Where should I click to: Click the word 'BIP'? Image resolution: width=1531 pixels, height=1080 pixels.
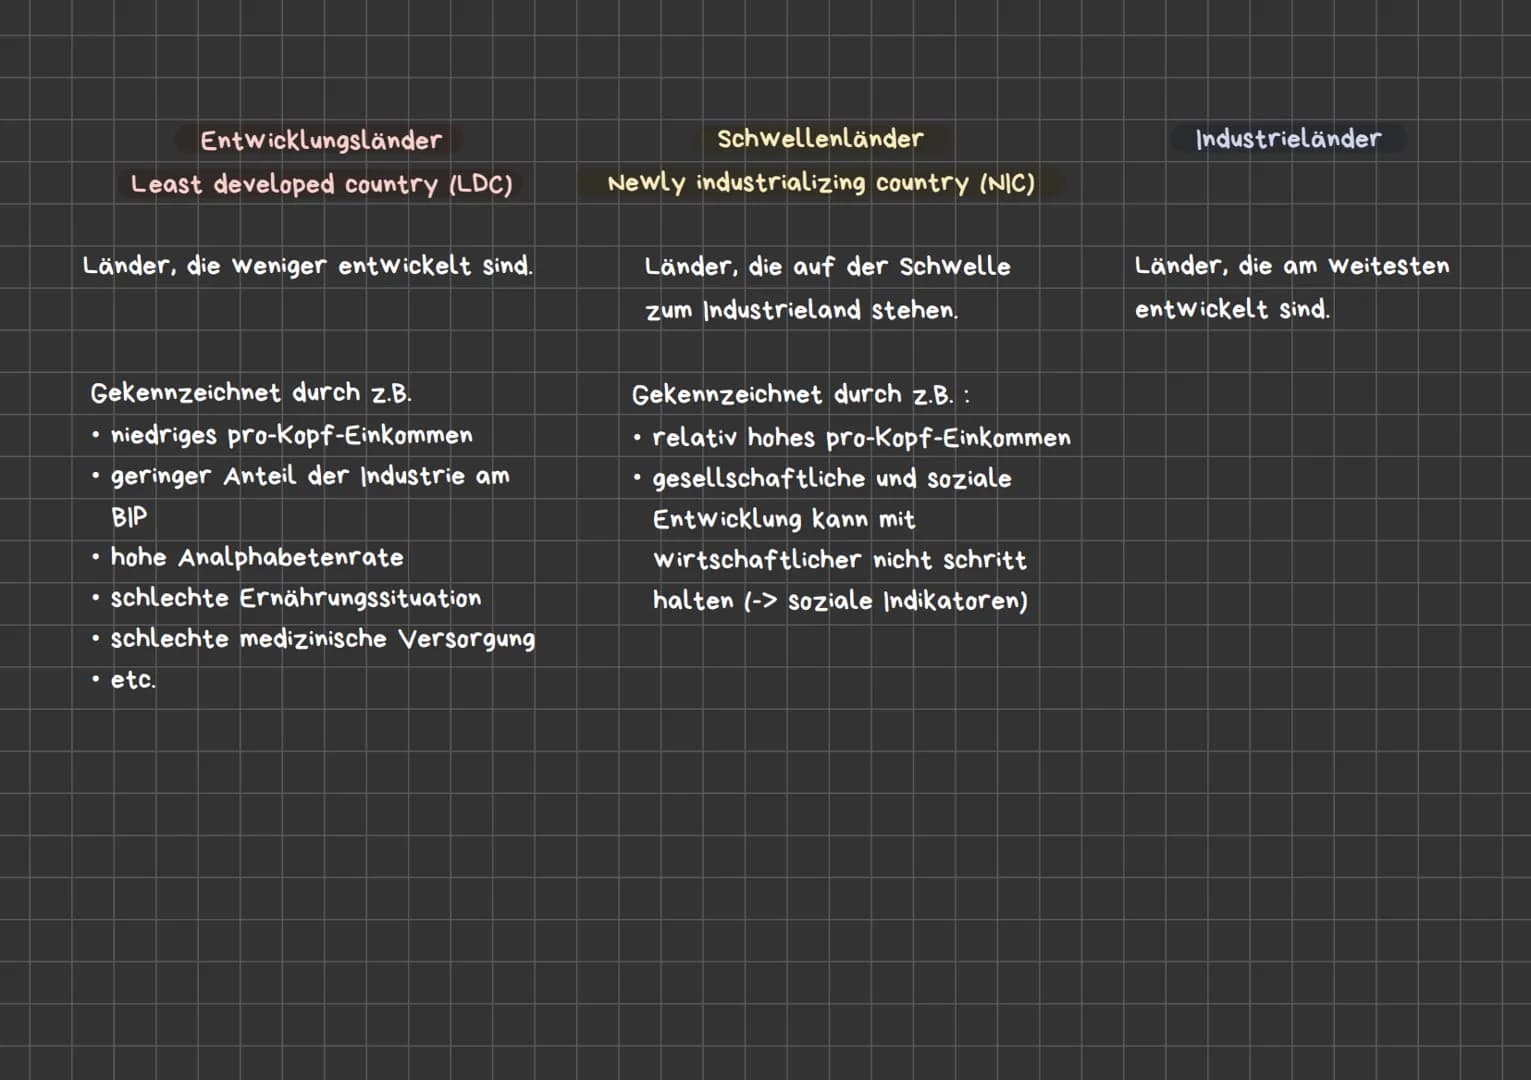(129, 517)
